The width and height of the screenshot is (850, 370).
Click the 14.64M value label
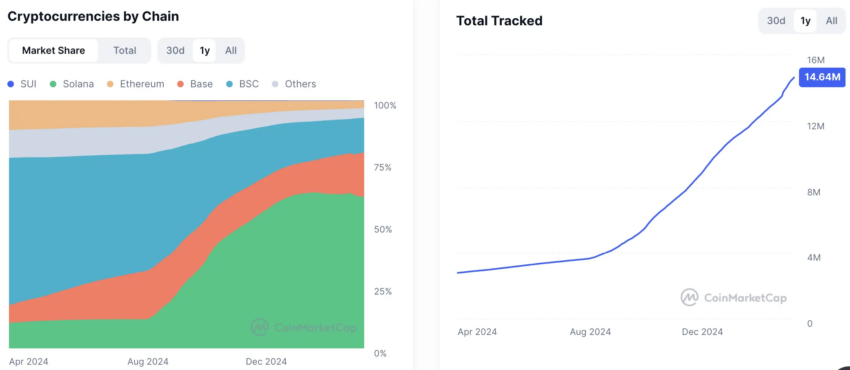[x=822, y=77]
